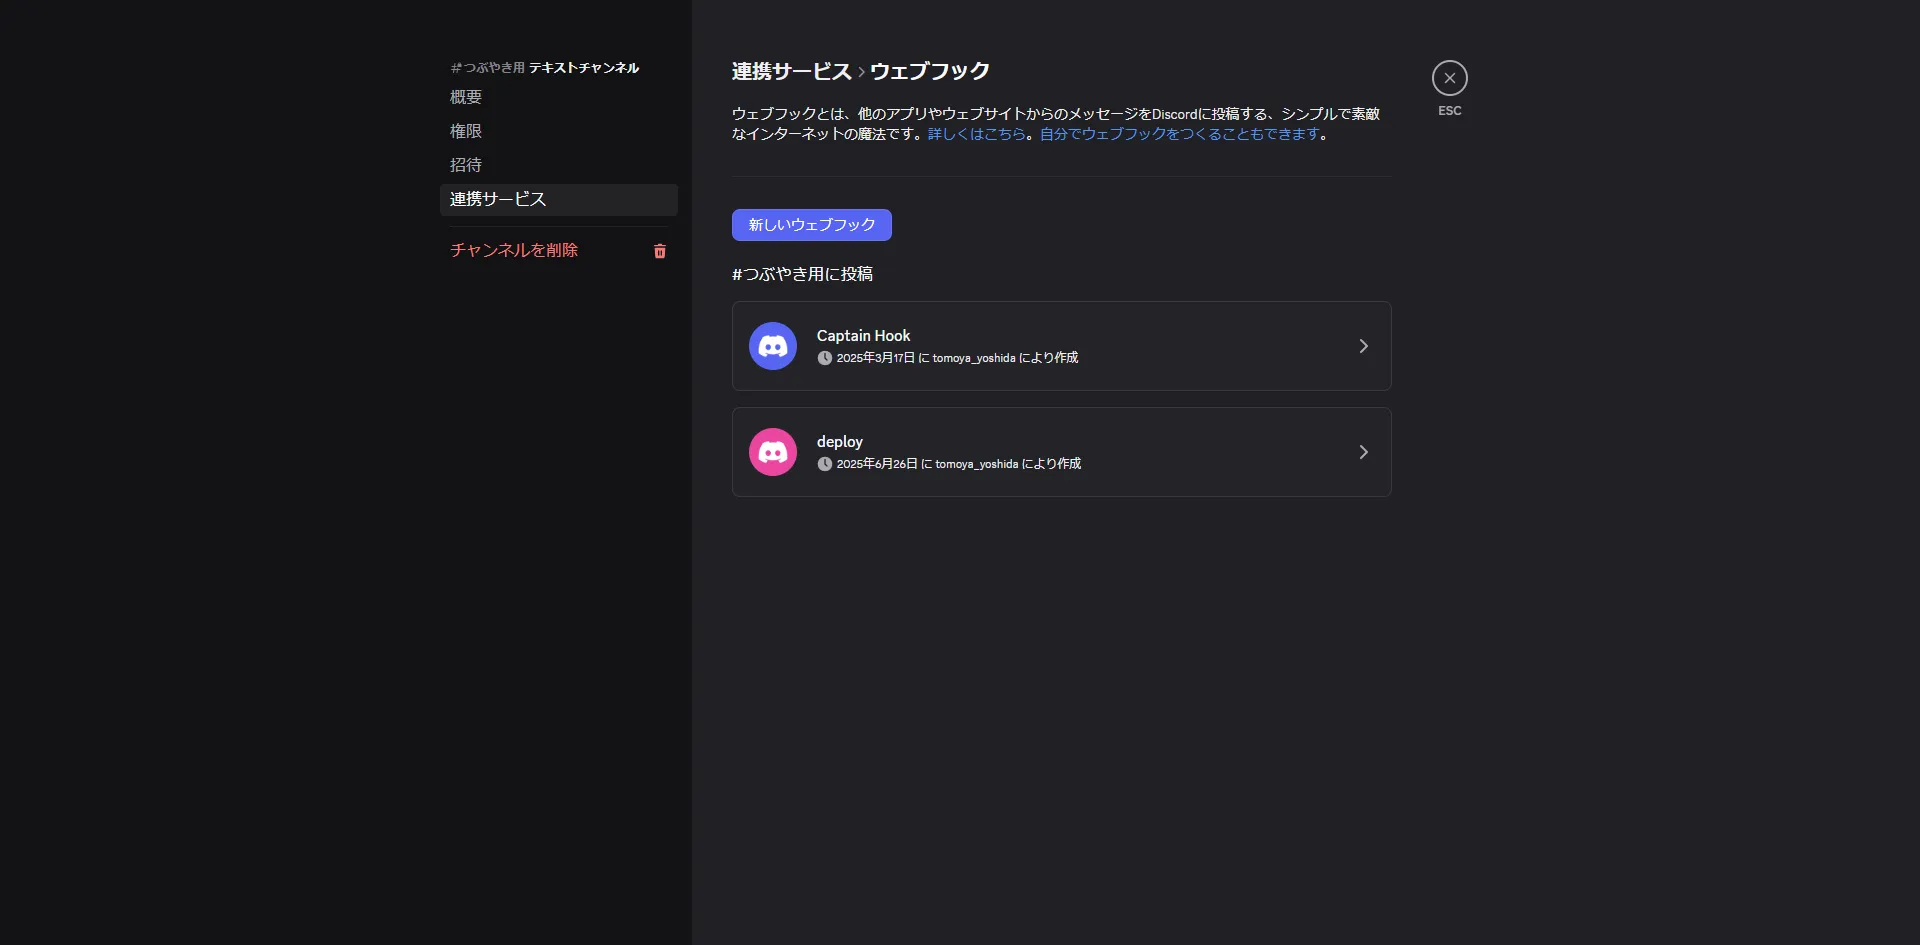Select the 連携サービス sidebar item
Image resolution: width=1920 pixels, height=945 pixels.
click(x=559, y=199)
